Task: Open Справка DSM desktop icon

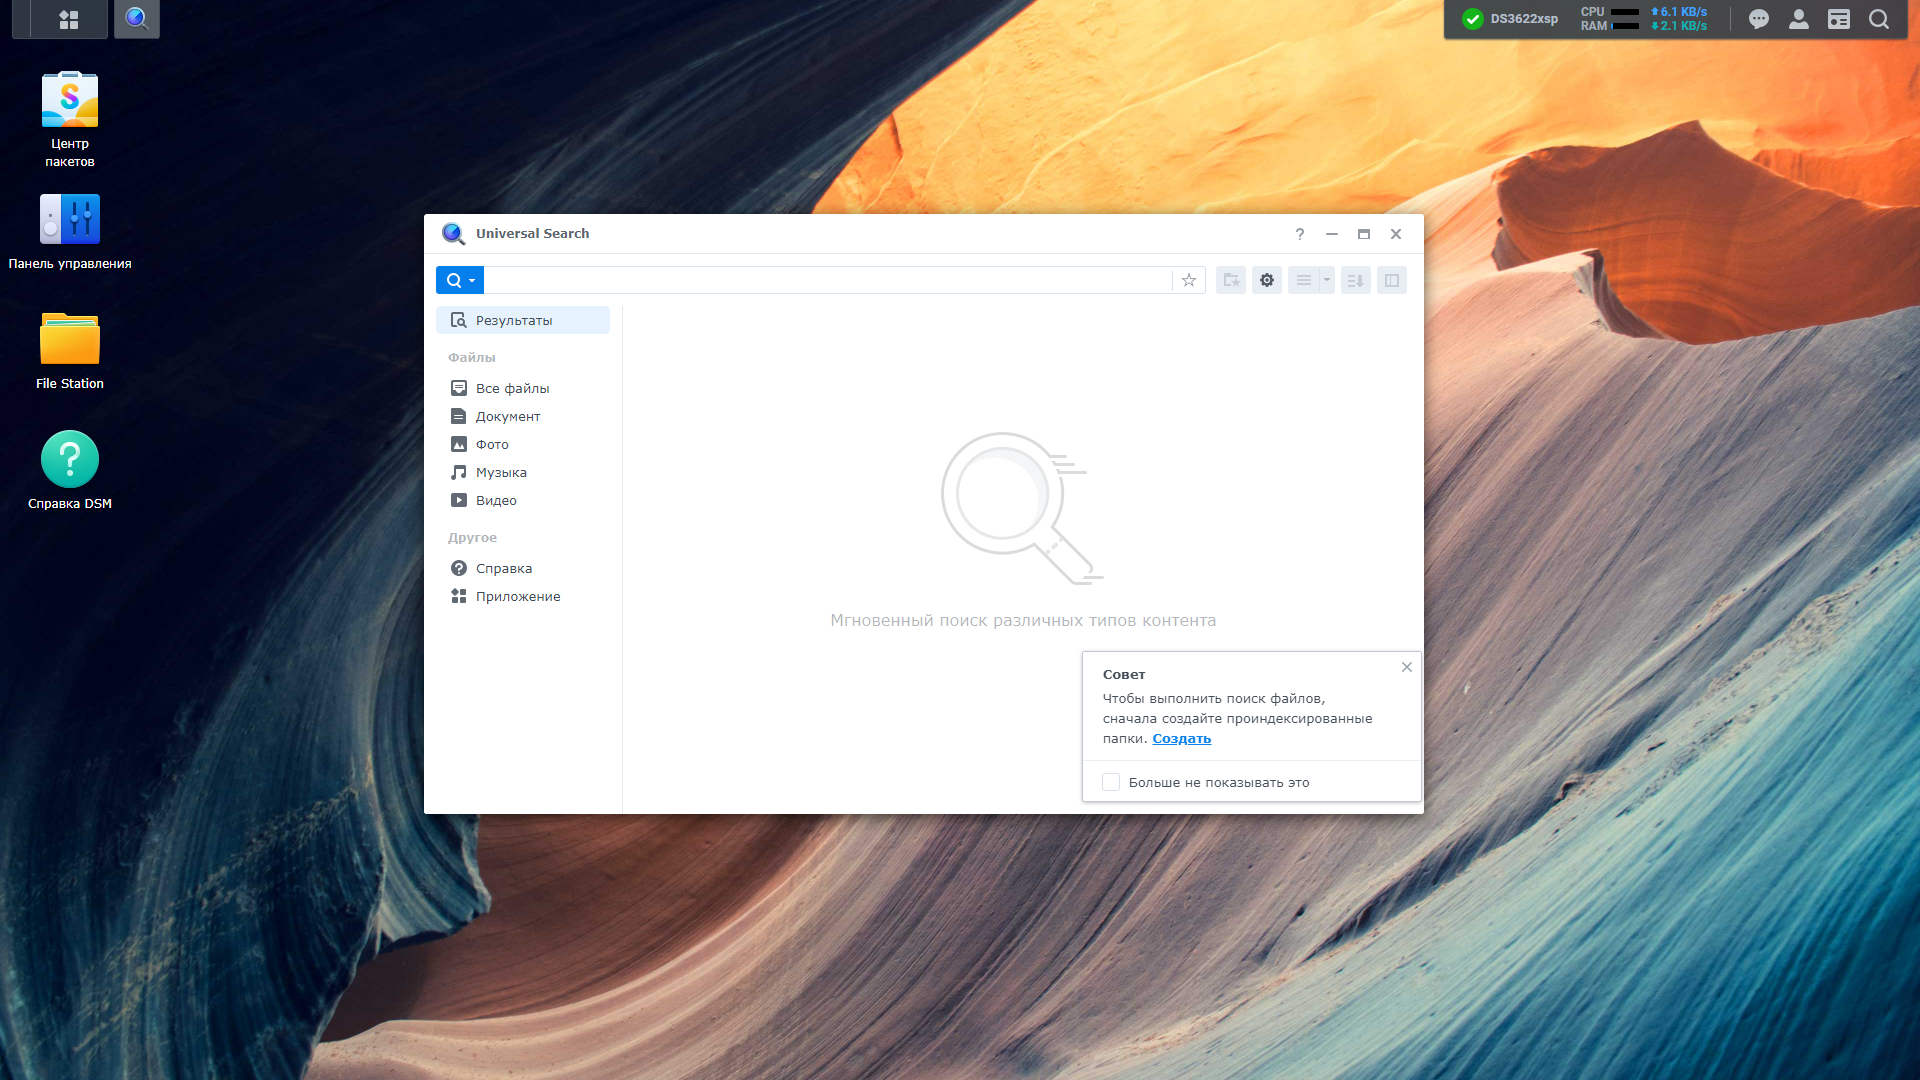Action: pyautogui.click(x=70, y=470)
